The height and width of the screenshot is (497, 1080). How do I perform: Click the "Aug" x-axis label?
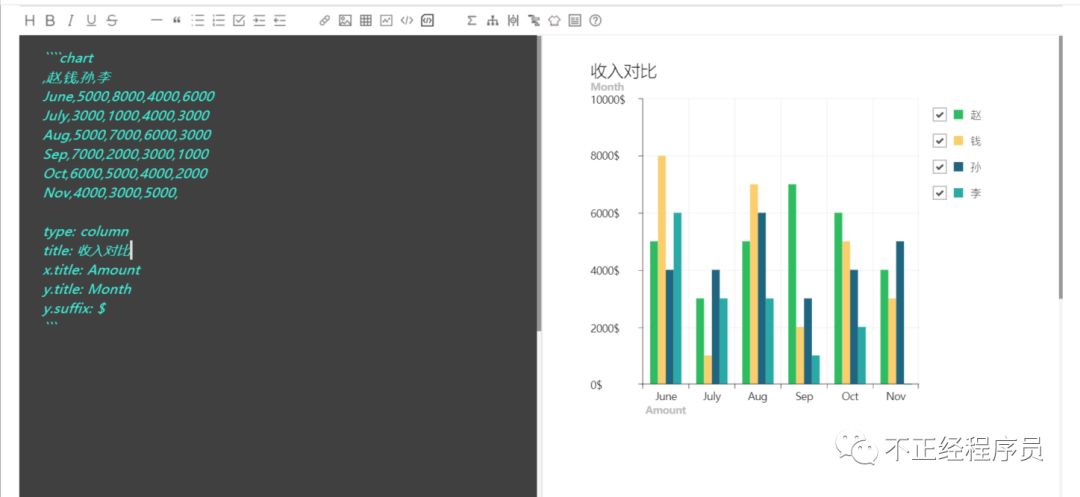pyautogui.click(x=757, y=396)
